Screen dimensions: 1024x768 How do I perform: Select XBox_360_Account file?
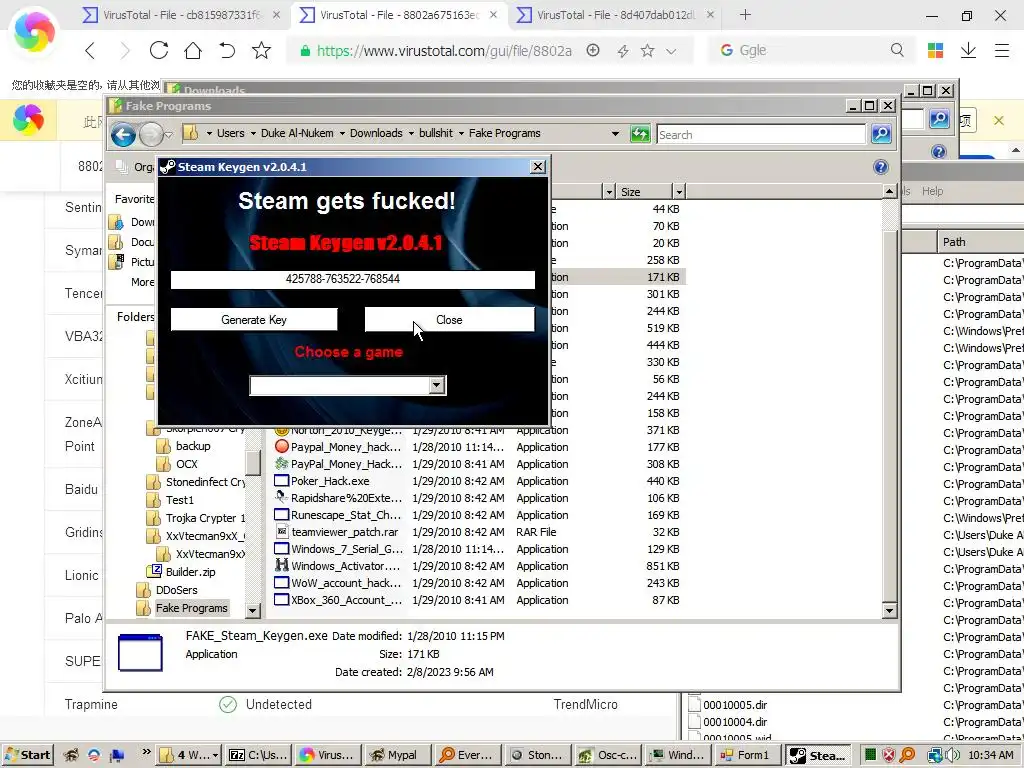pos(347,600)
